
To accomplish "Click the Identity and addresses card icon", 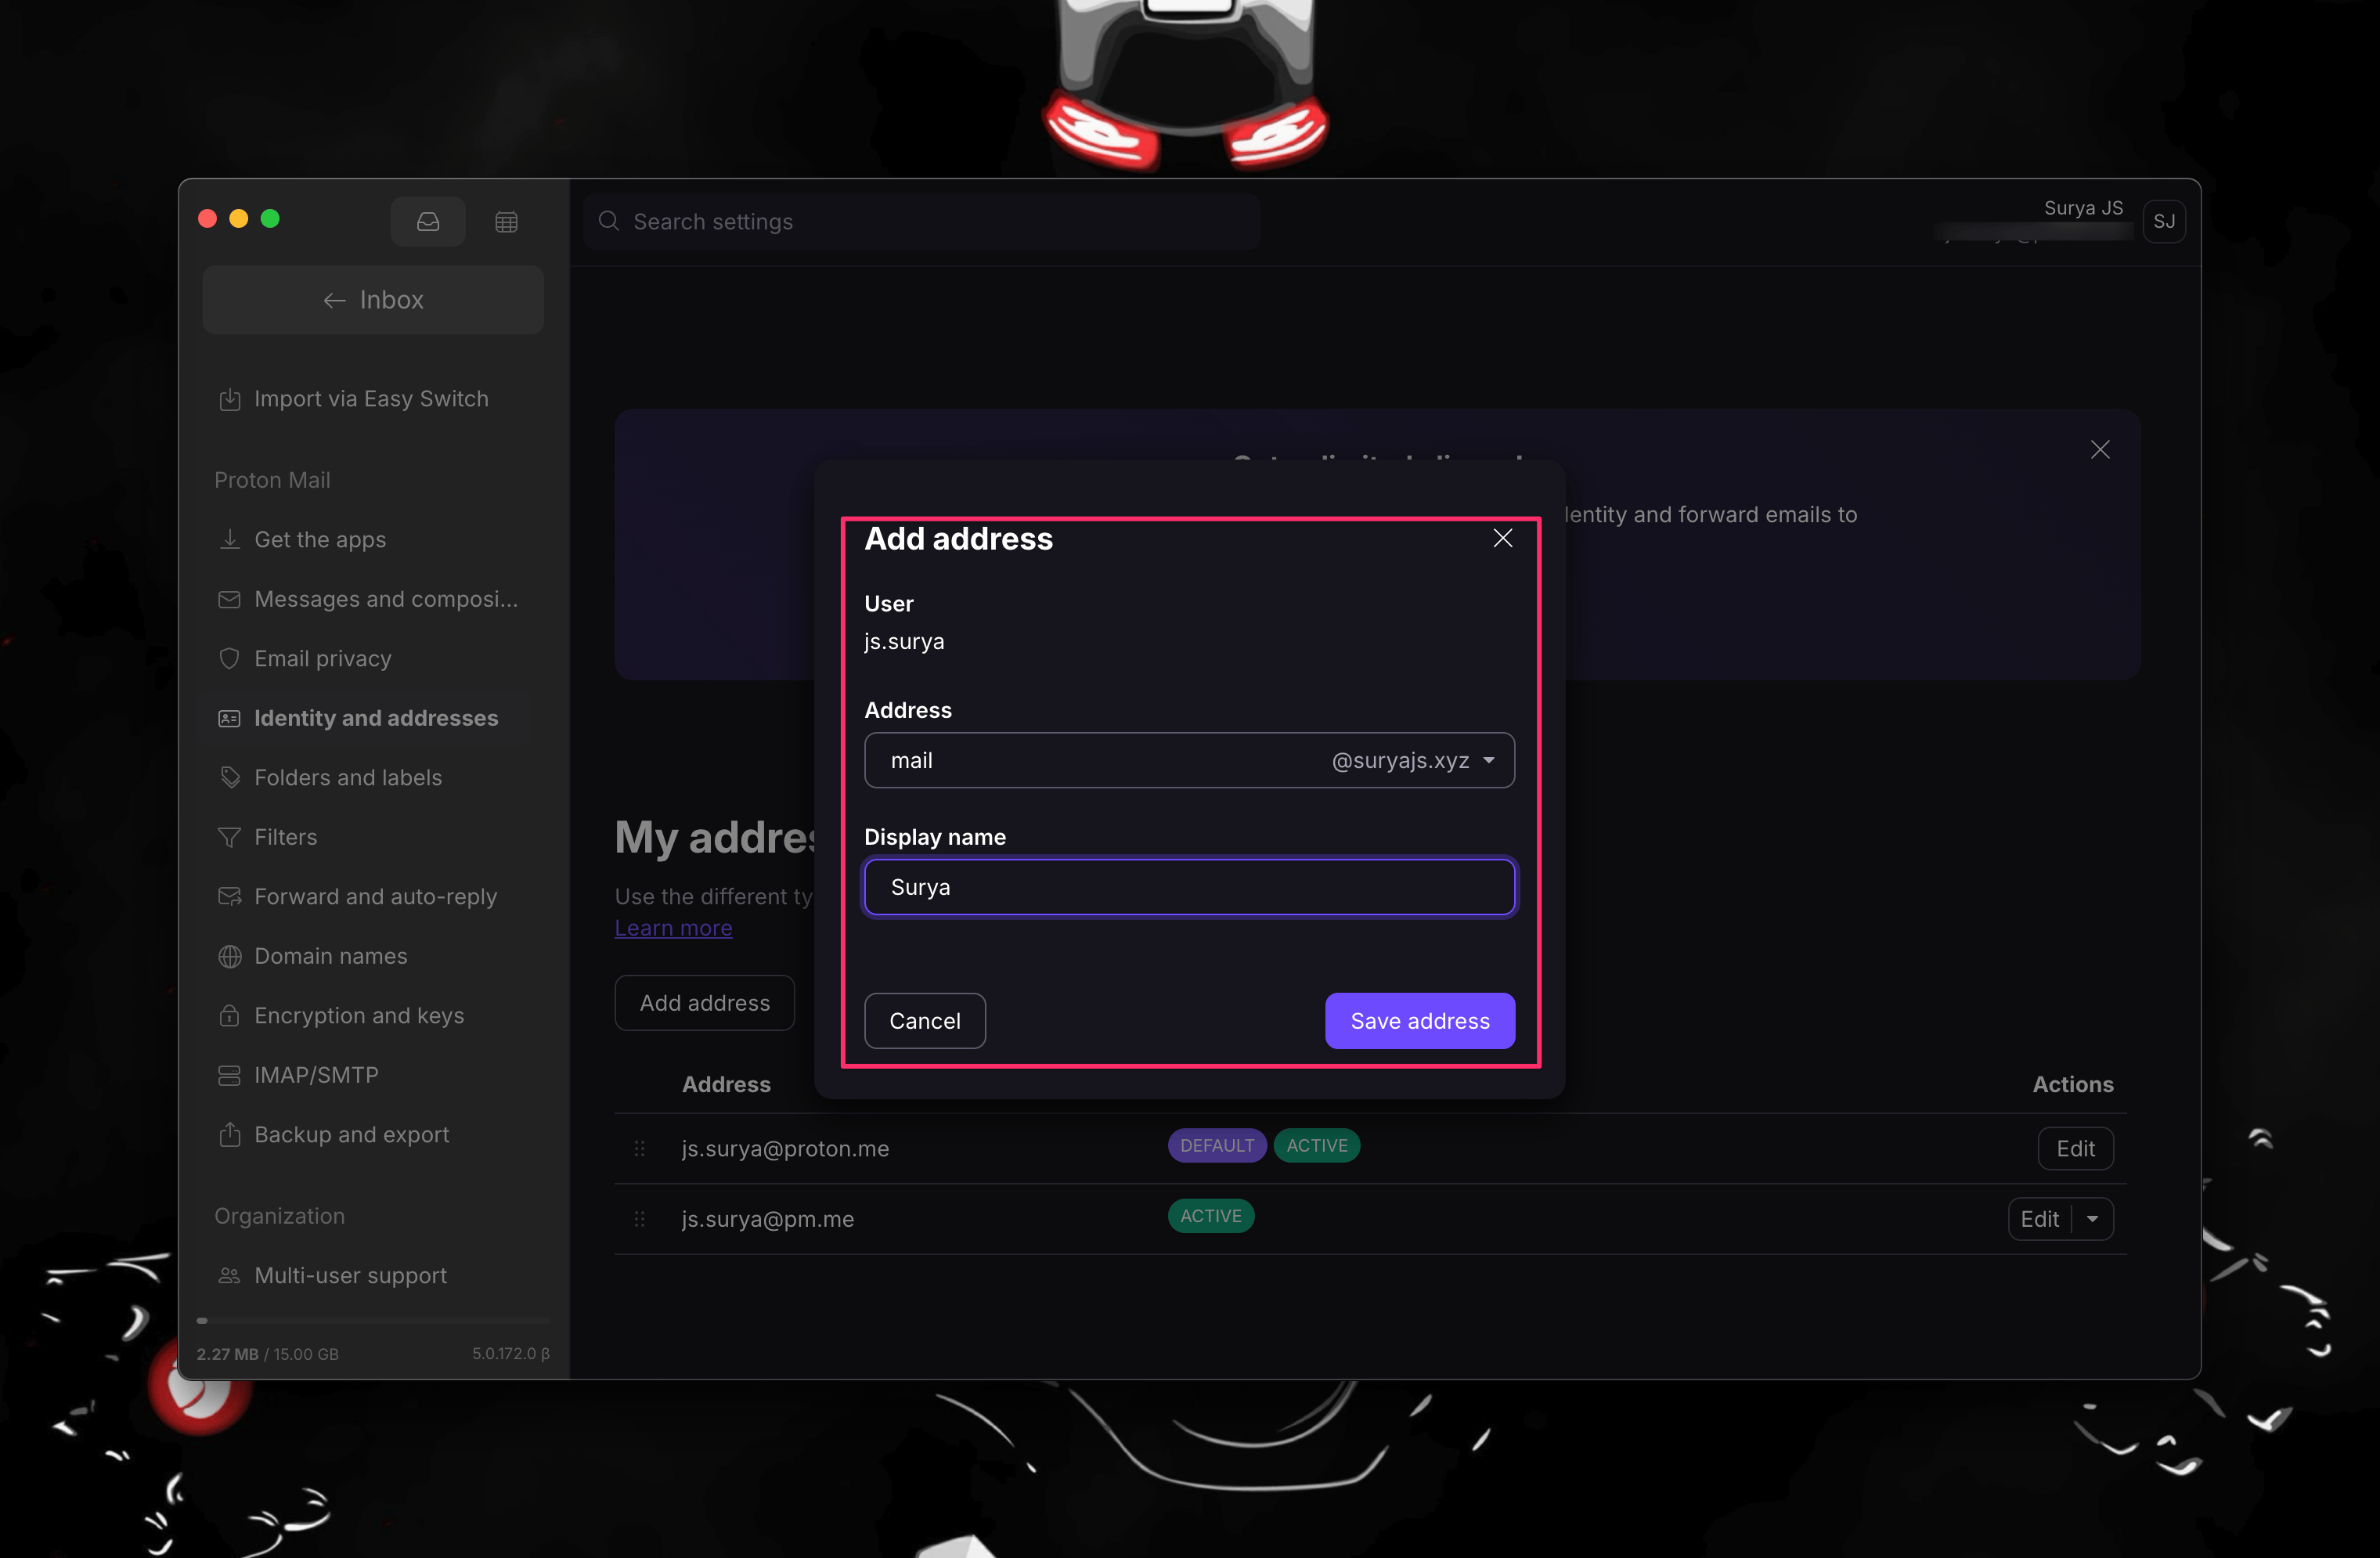I will point(230,718).
